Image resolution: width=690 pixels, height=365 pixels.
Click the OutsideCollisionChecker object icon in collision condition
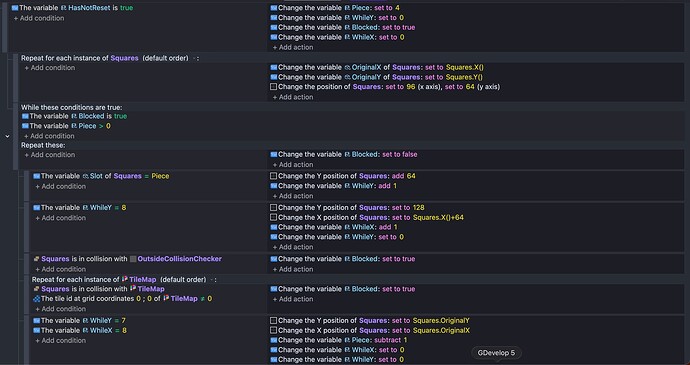133,259
